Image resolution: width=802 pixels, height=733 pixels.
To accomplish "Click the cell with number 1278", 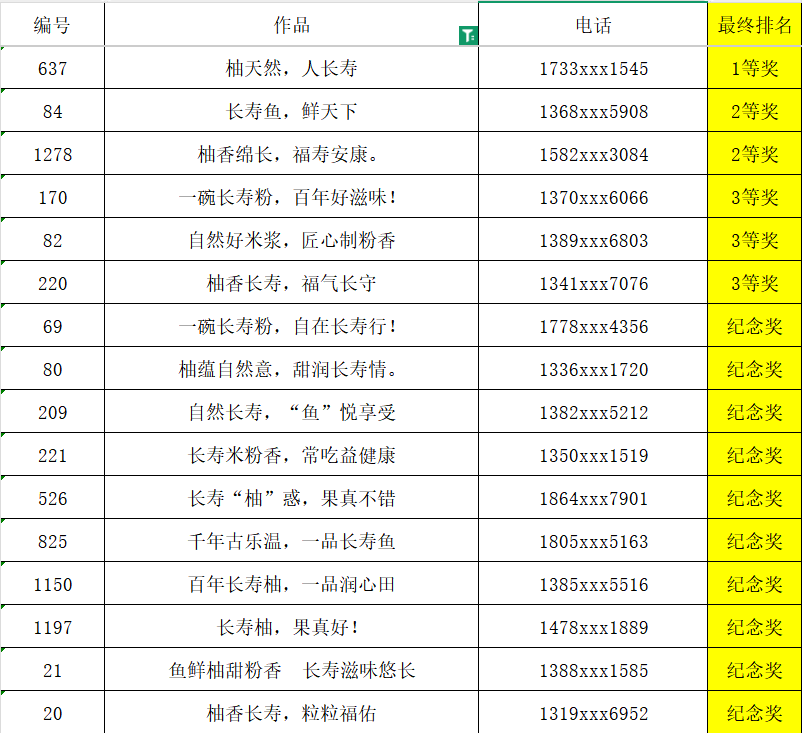I will pyautogui.click(x=52, y=154).
